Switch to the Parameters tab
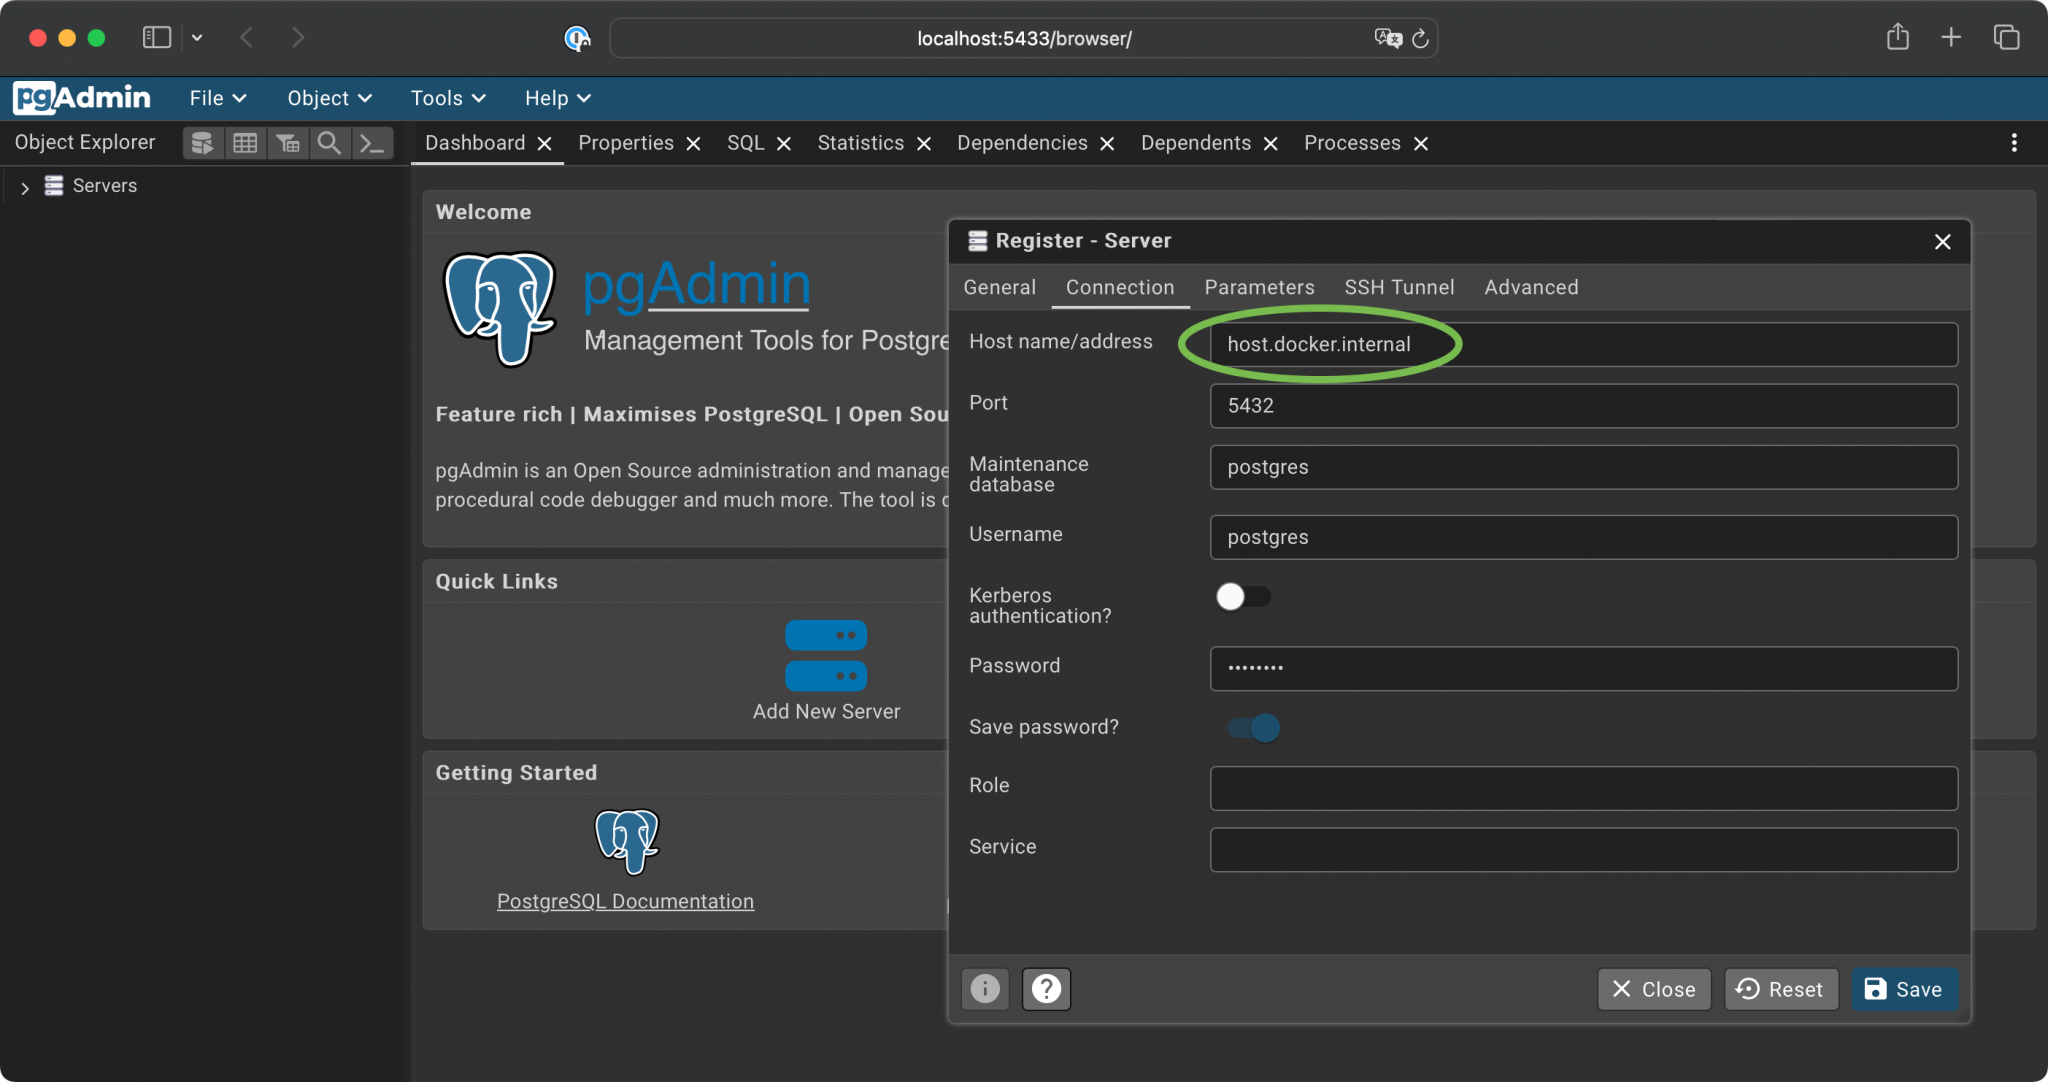This screenshot has height=1082, width=2048. (1259, 287)
